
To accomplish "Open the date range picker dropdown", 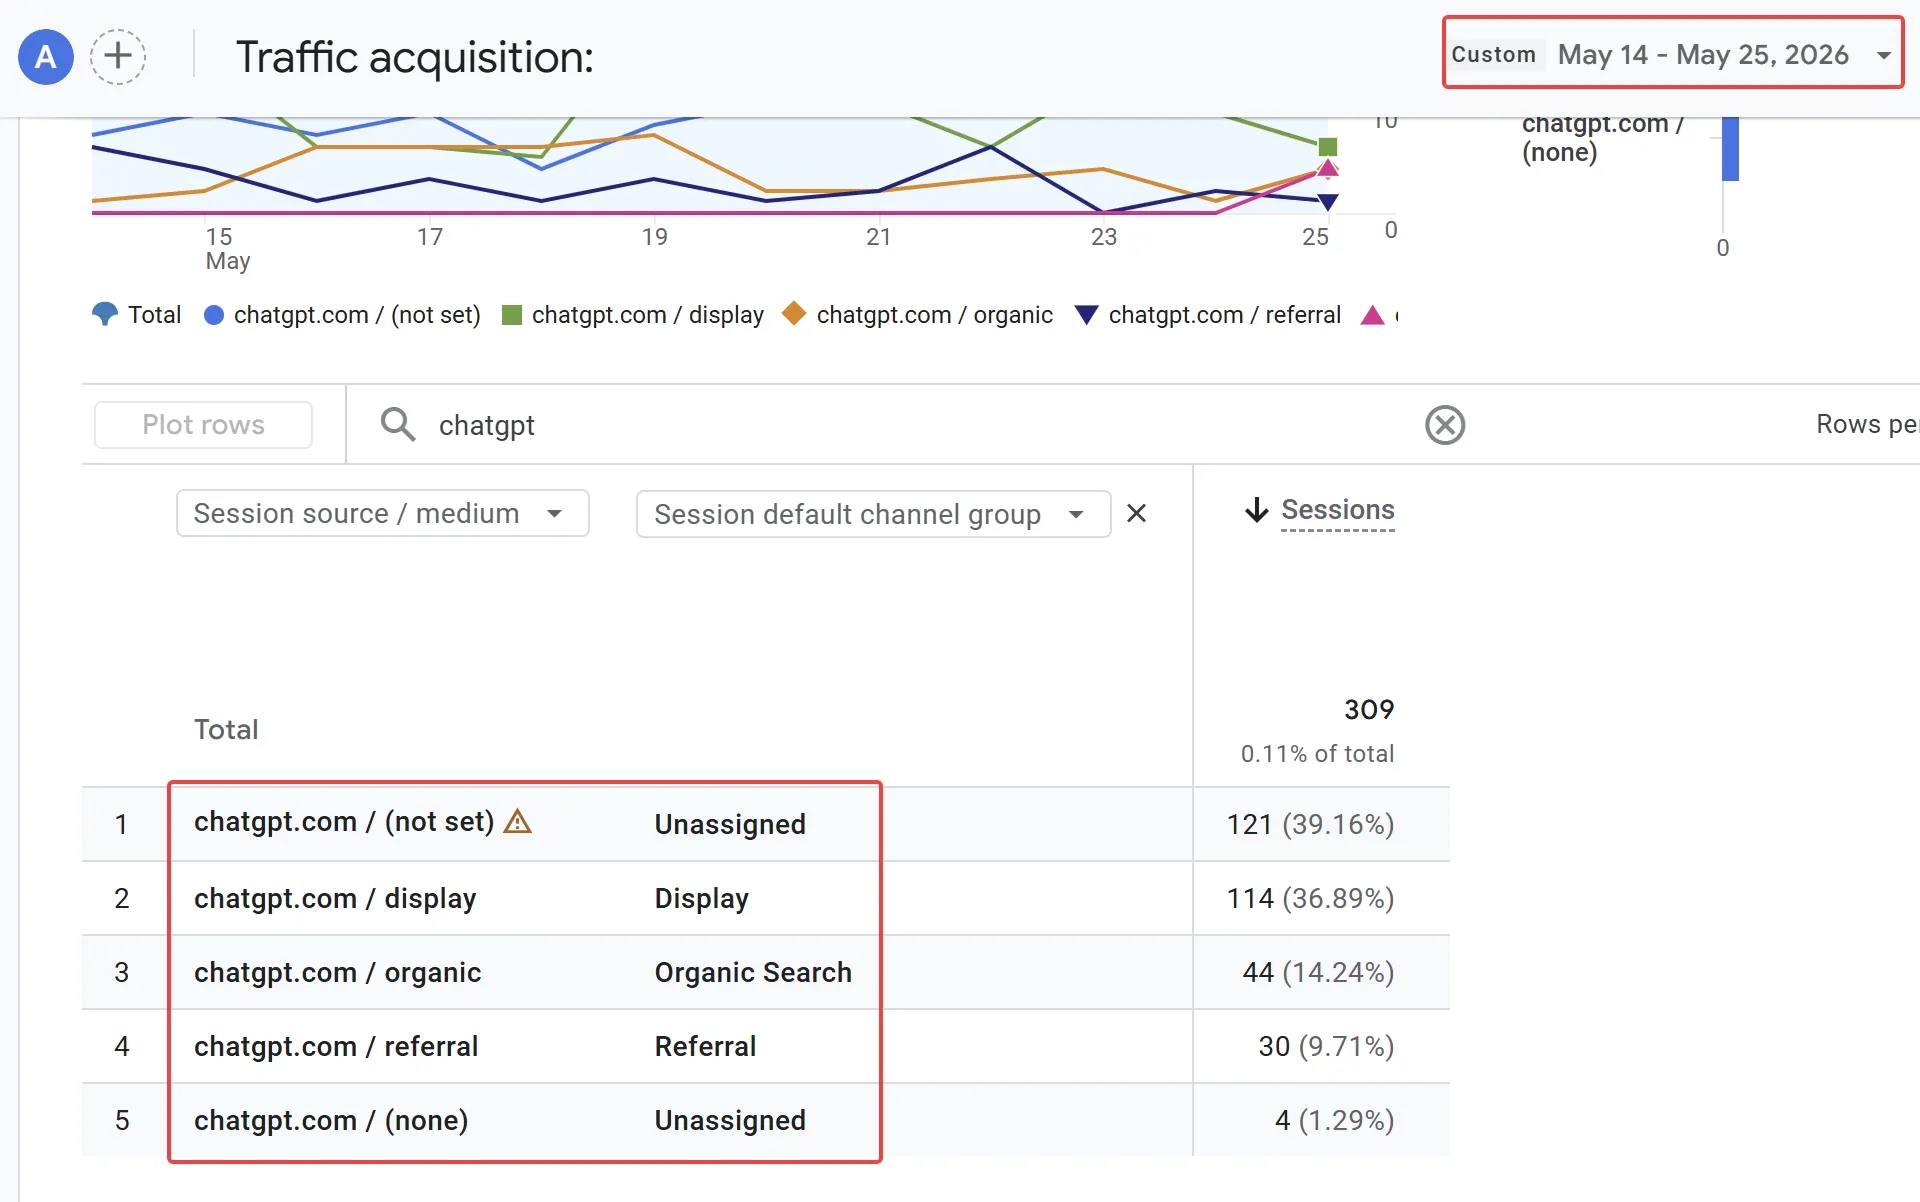I will click(x=1673, y=54).
